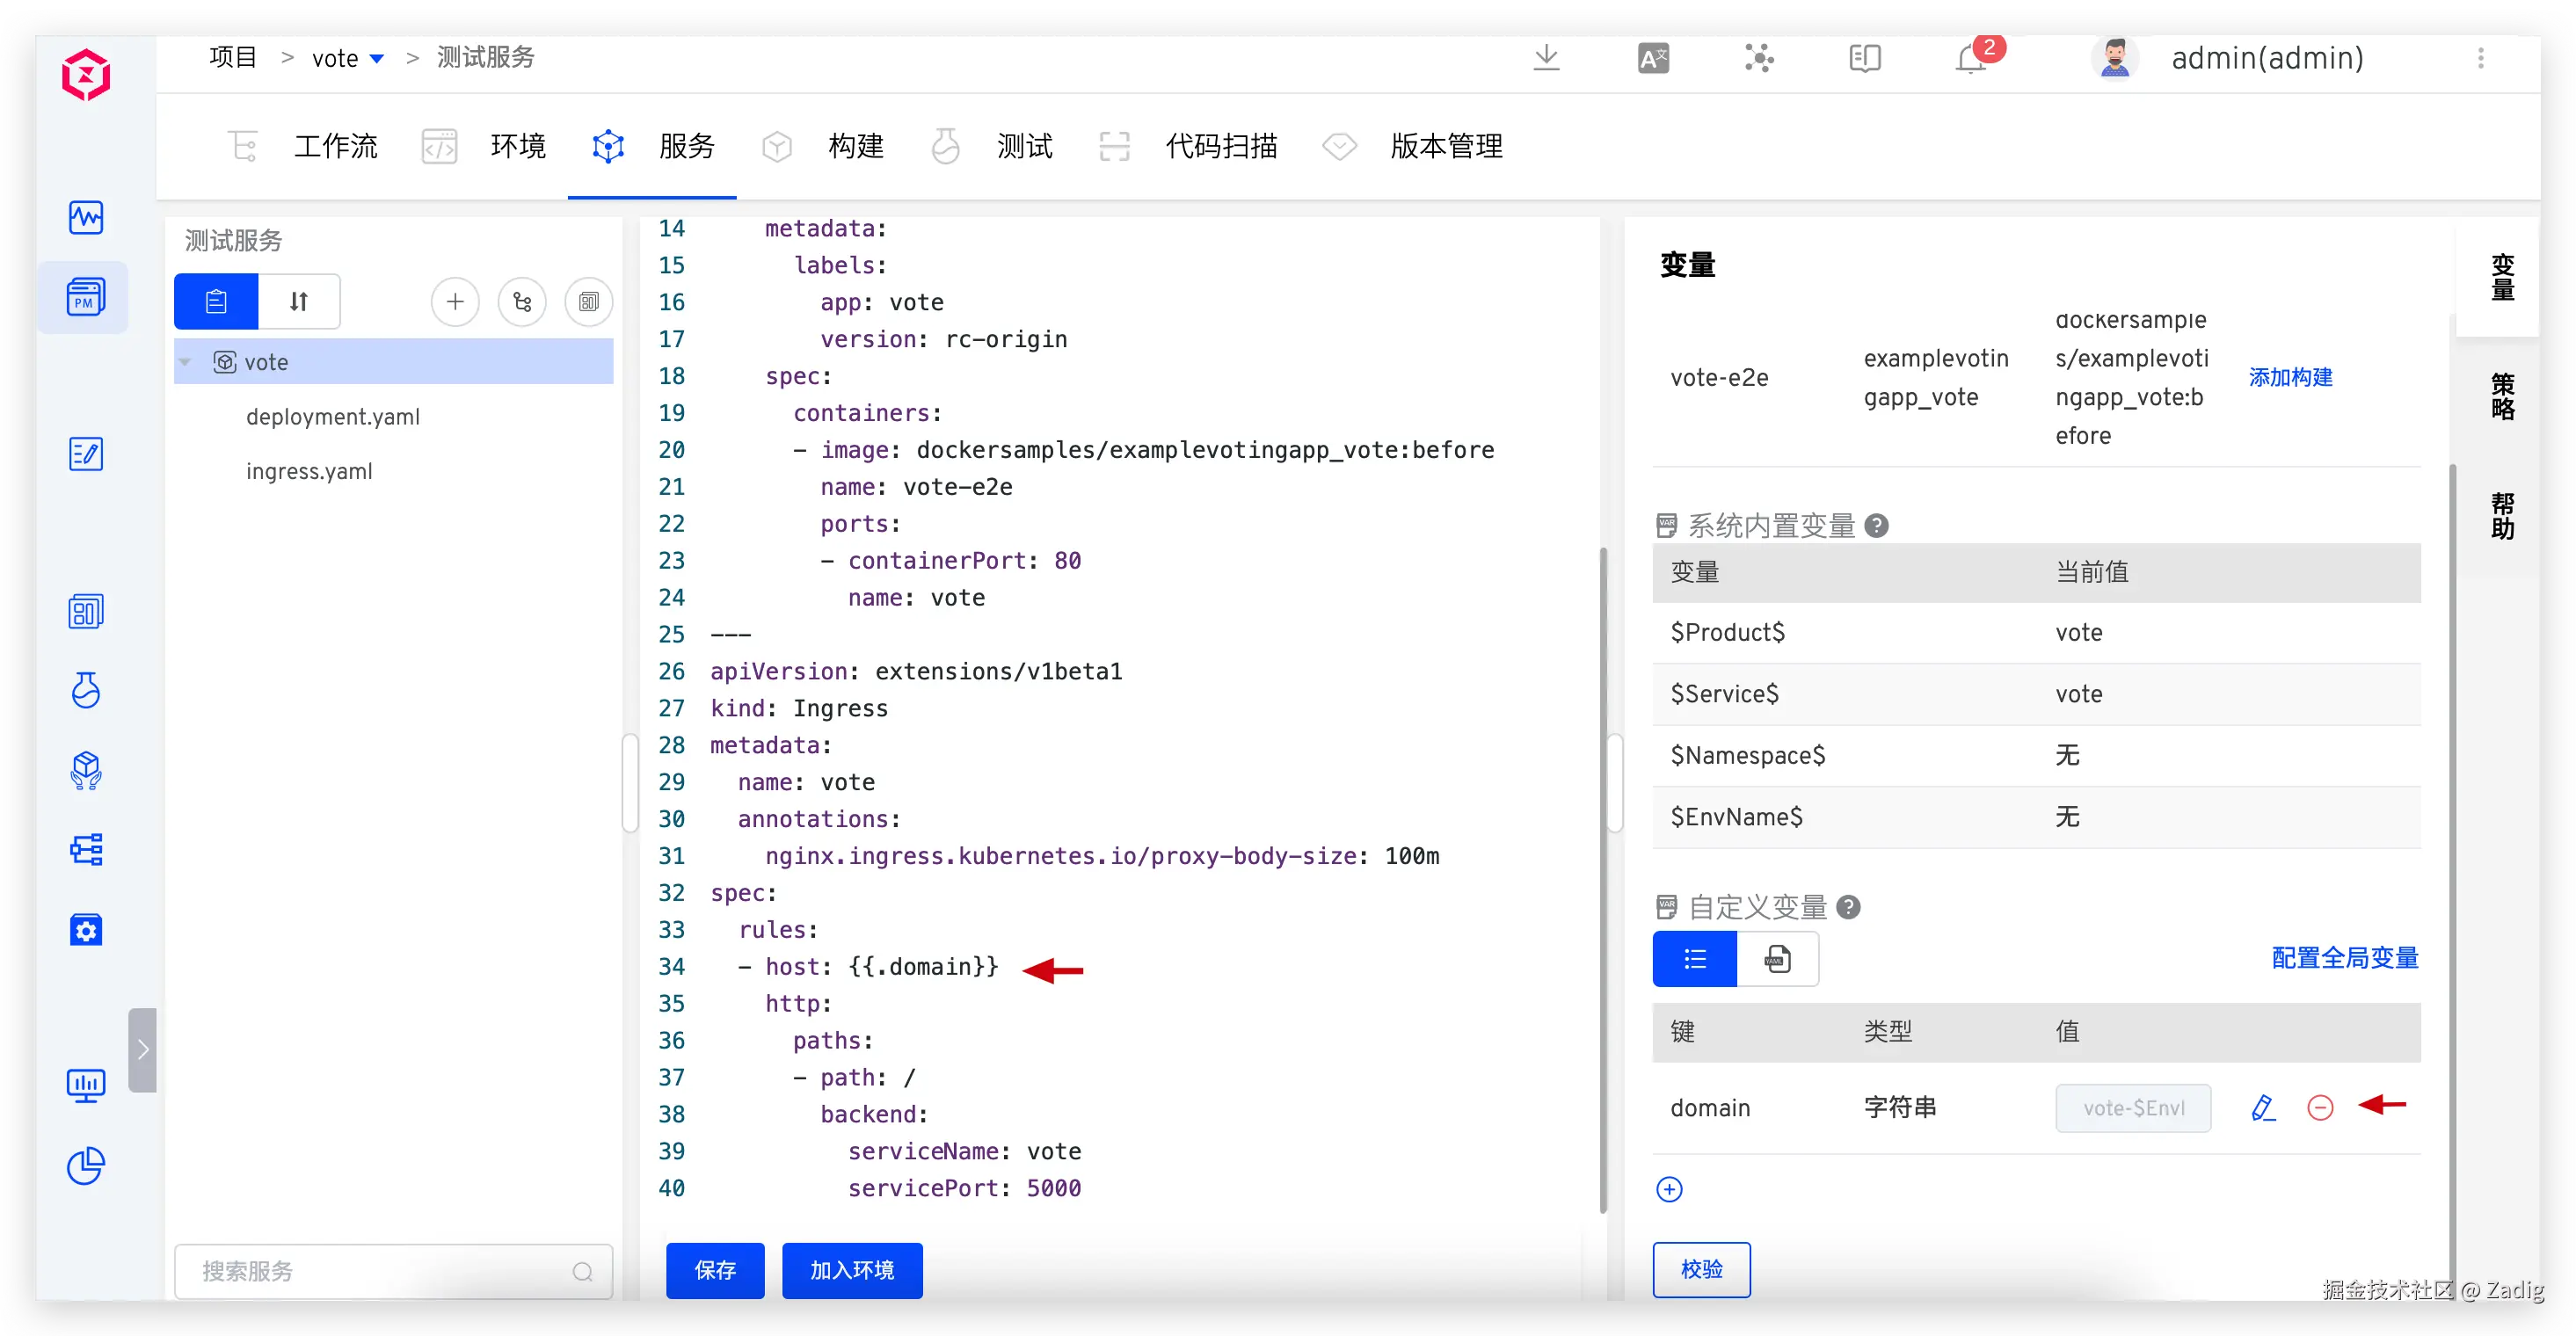Click the 配置全局变量 link
The image size is (2576, 1336).
point(2344,958)
